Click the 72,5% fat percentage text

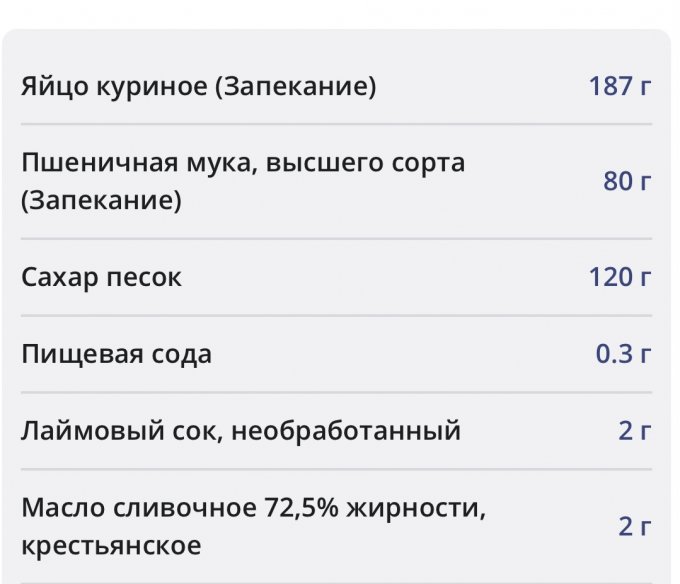(x=300, y=508)
